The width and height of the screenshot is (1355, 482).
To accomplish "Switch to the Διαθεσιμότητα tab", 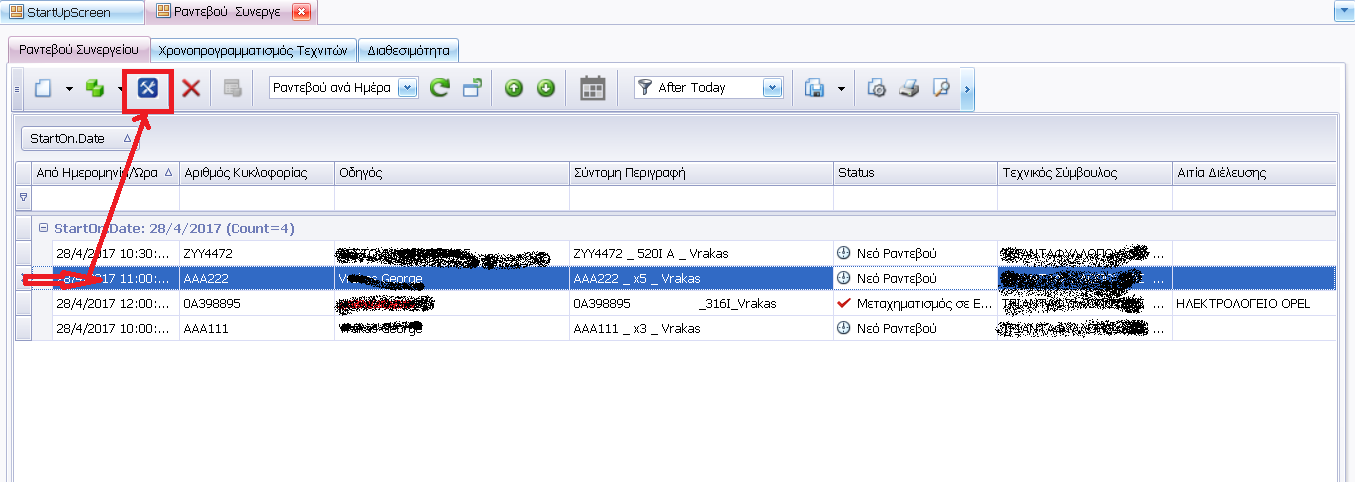I will click(x=408, y=49).
